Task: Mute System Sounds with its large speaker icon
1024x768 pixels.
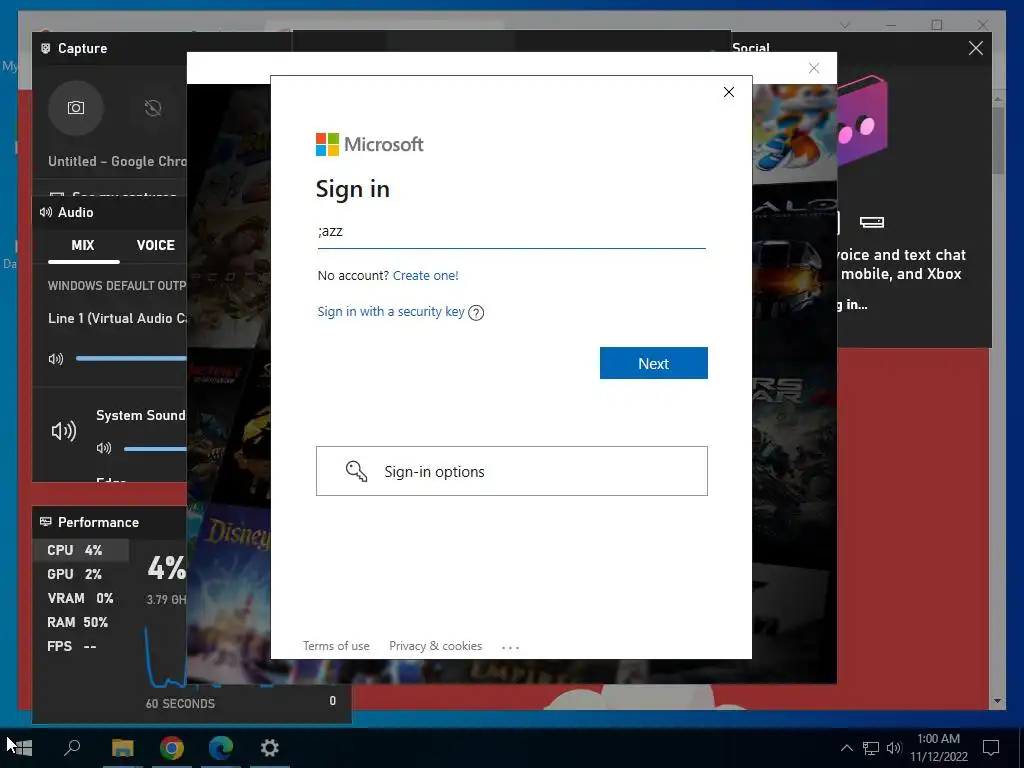Action: point(64,430)
